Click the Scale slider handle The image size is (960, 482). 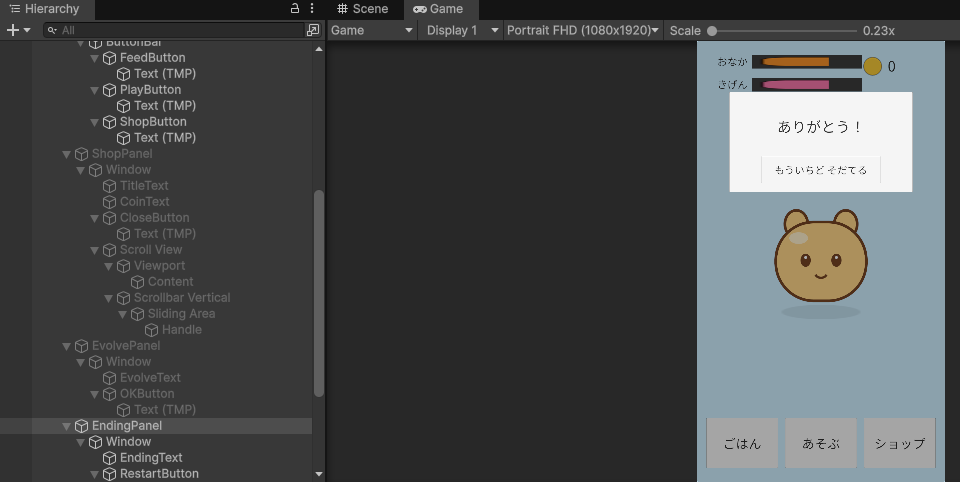[x=712, y=31]
